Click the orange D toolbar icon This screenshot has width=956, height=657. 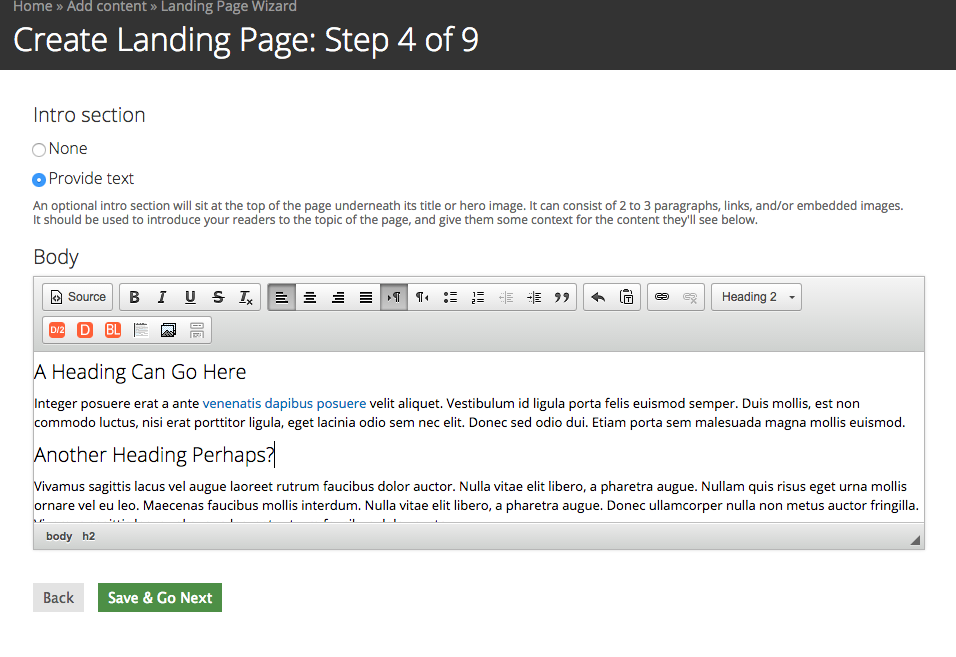85,330
